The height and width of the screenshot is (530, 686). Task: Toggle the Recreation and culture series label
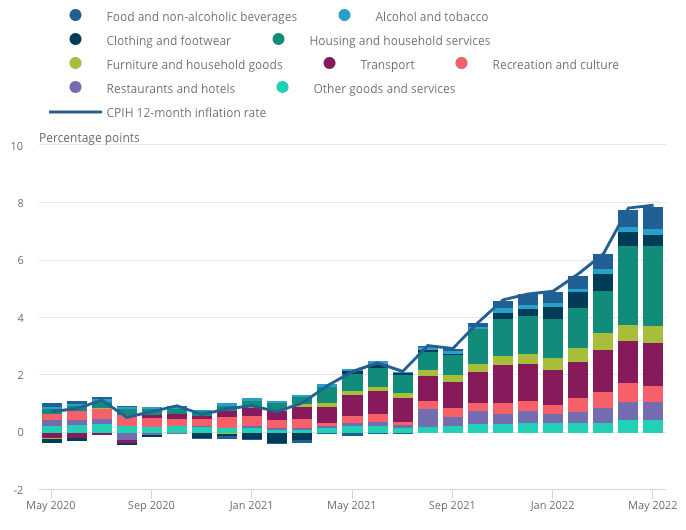(x=555, y=65)
